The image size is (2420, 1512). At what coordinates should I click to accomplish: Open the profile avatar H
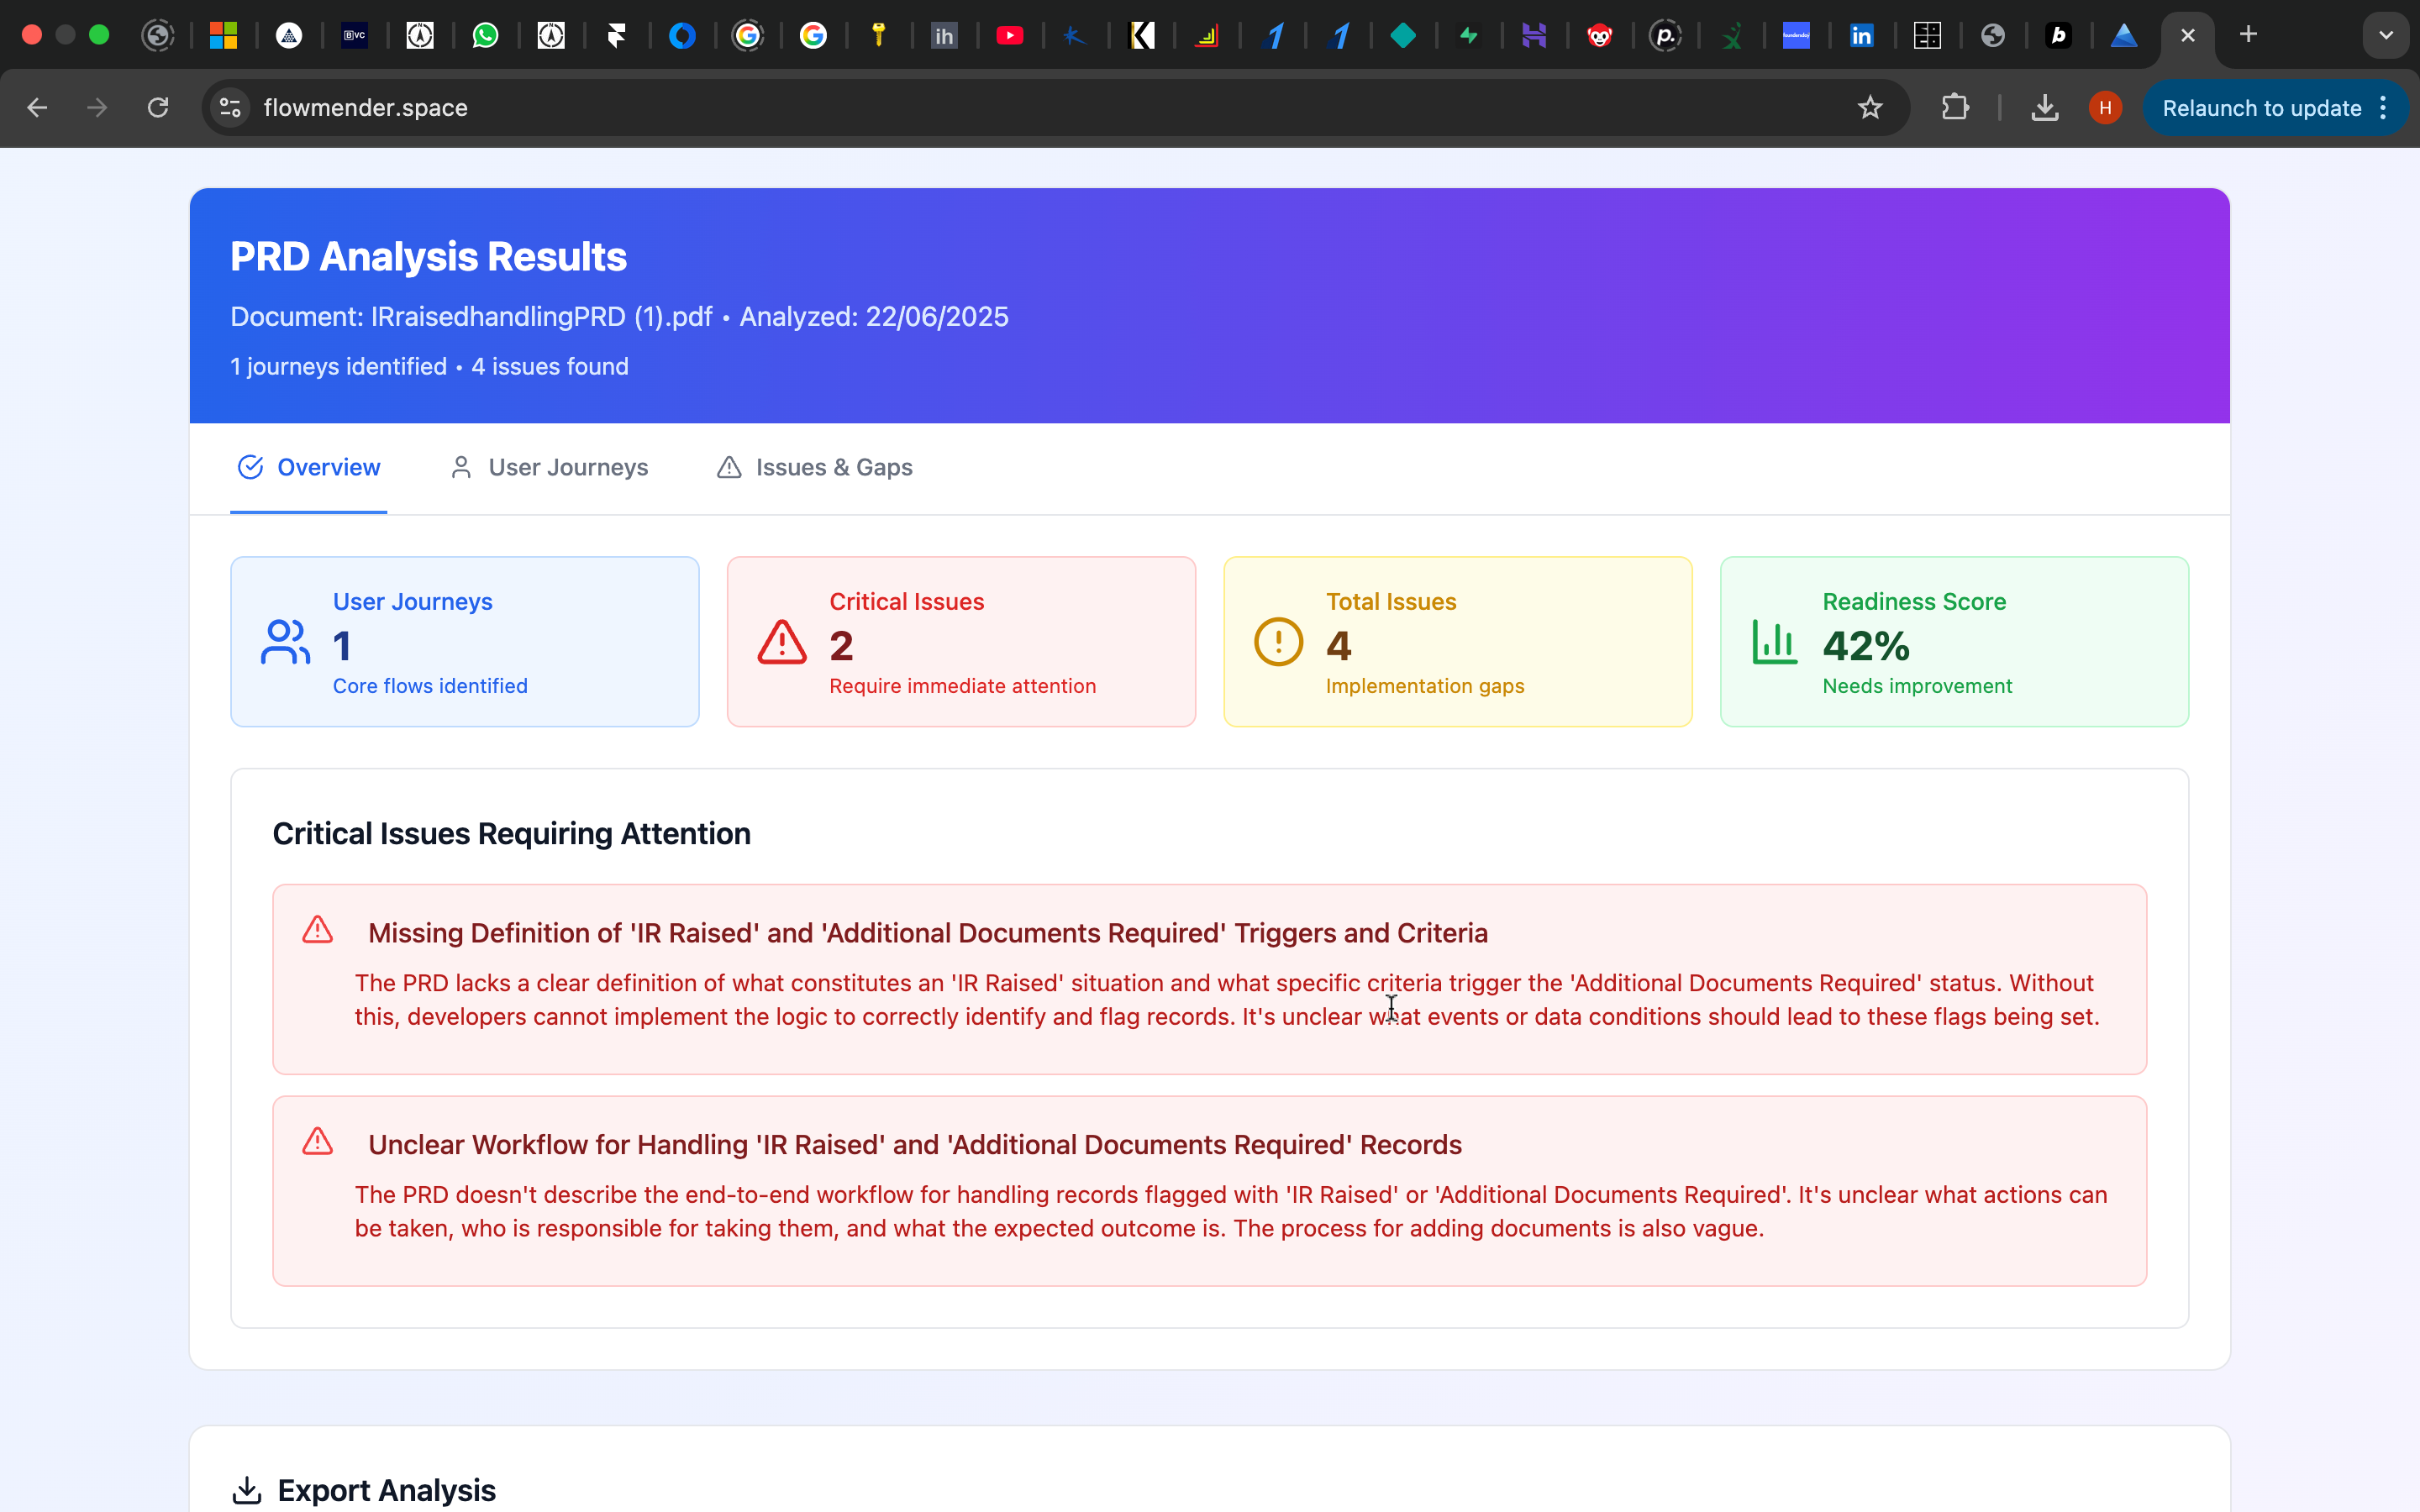tap(2105, 108)
